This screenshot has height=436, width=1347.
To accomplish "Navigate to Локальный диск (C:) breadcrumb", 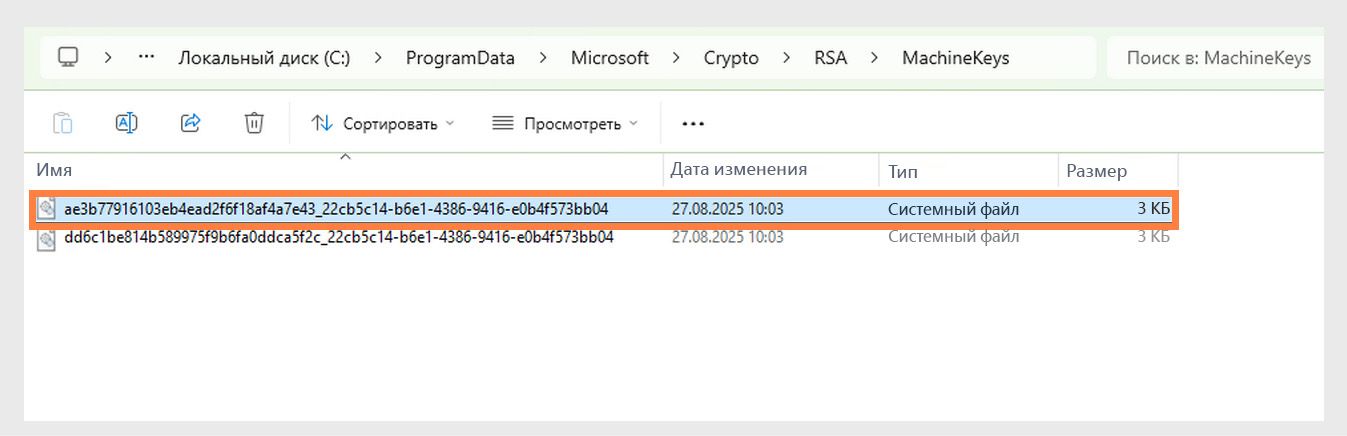I will point(264,58).
